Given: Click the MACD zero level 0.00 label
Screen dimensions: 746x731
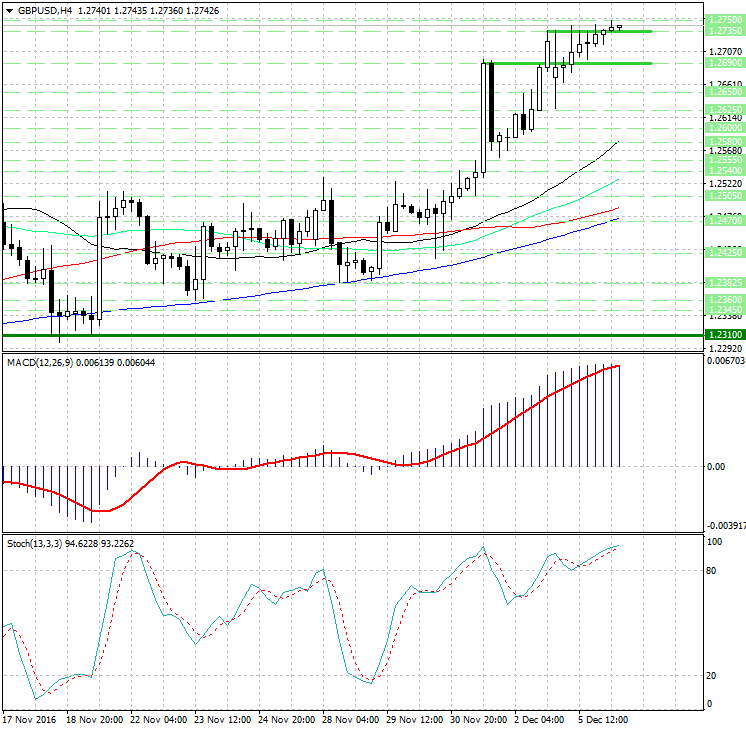Looking at the screenshot, I should point(716,467).
